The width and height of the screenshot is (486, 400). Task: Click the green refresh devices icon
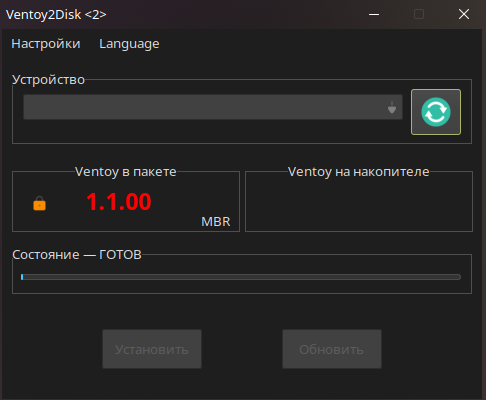click(x=436, y=112)
